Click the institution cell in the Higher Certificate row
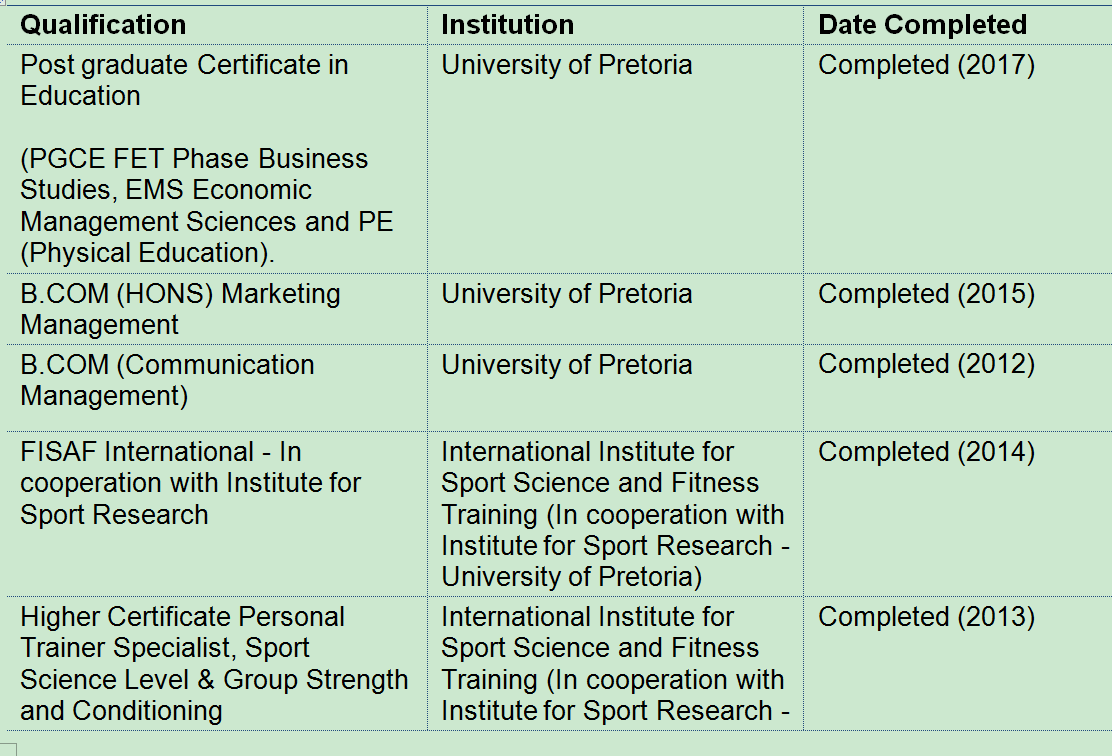This screenshot has width=1112, height=756. (x=612, y=664)
